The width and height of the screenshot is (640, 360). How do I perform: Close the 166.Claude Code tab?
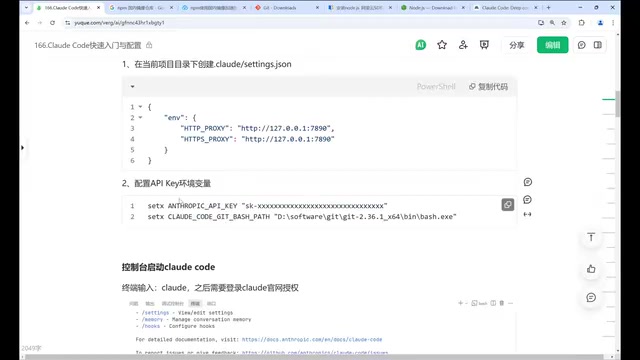click(98, 7)
